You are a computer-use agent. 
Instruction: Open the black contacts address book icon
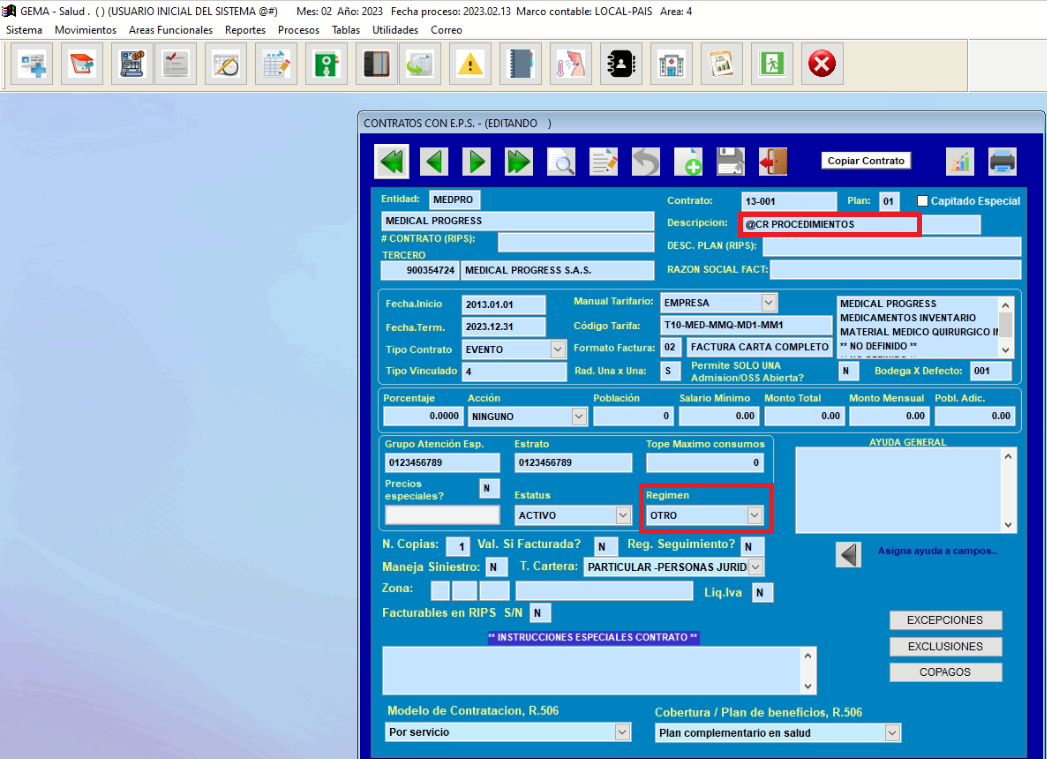click(621, 64)
